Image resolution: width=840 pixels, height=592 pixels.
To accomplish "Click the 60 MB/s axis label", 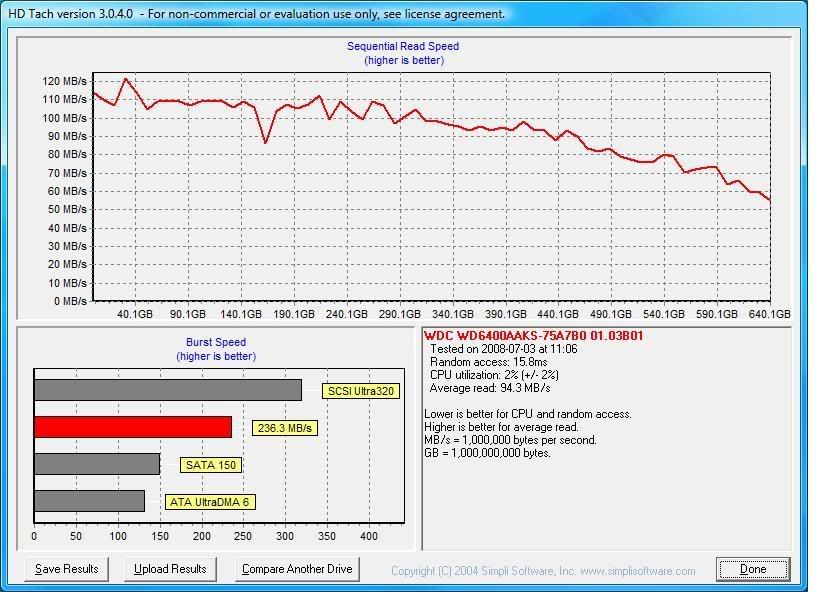I will click(67, 191).
